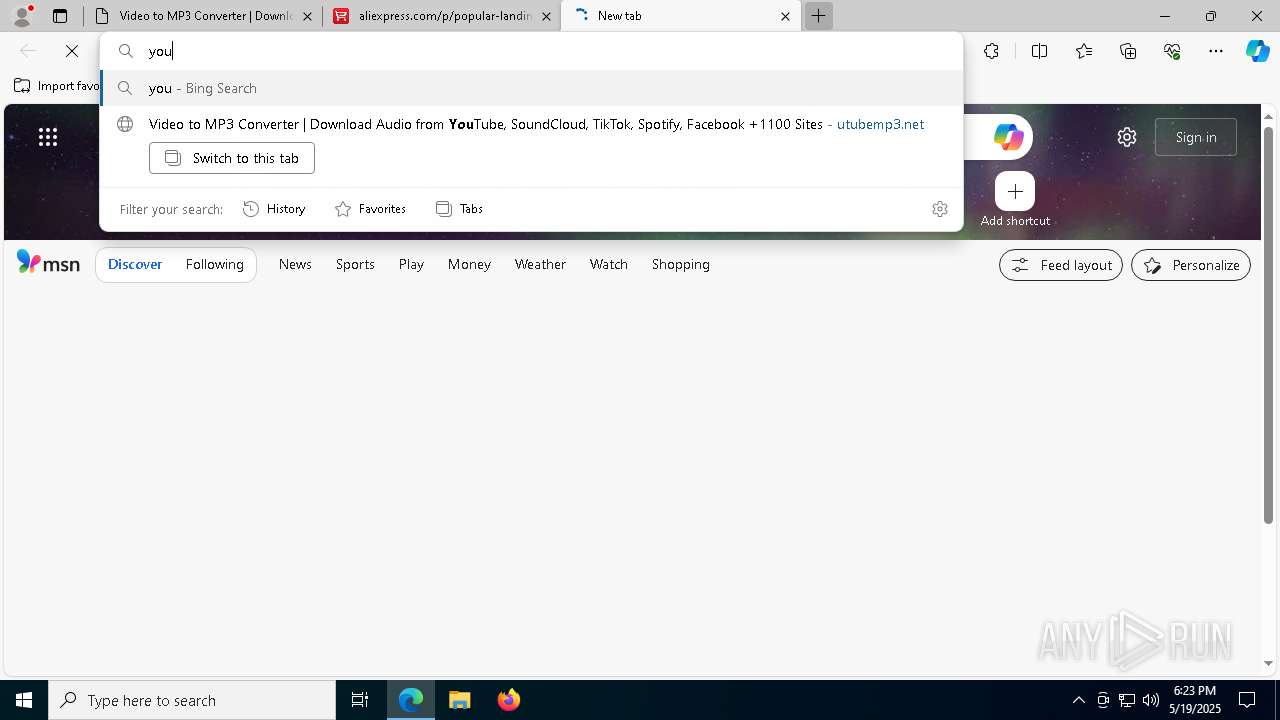Open the tab actions menu icon
The image size is (1280, 720).
tap(60, 16)
